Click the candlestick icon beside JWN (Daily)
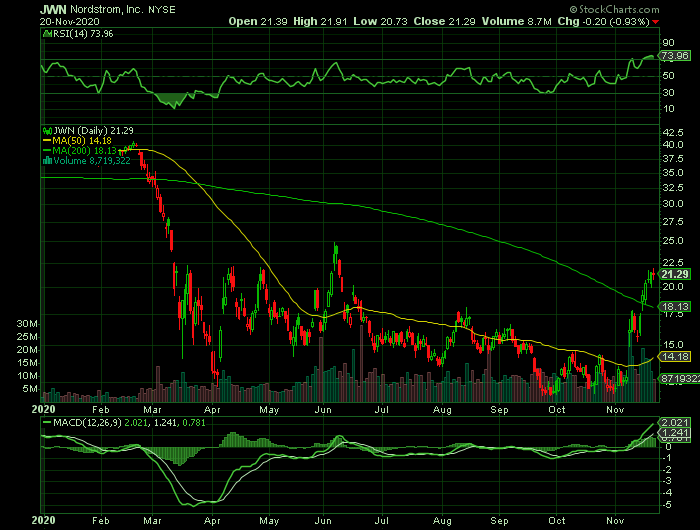700x530 pixels. point(47,131)
